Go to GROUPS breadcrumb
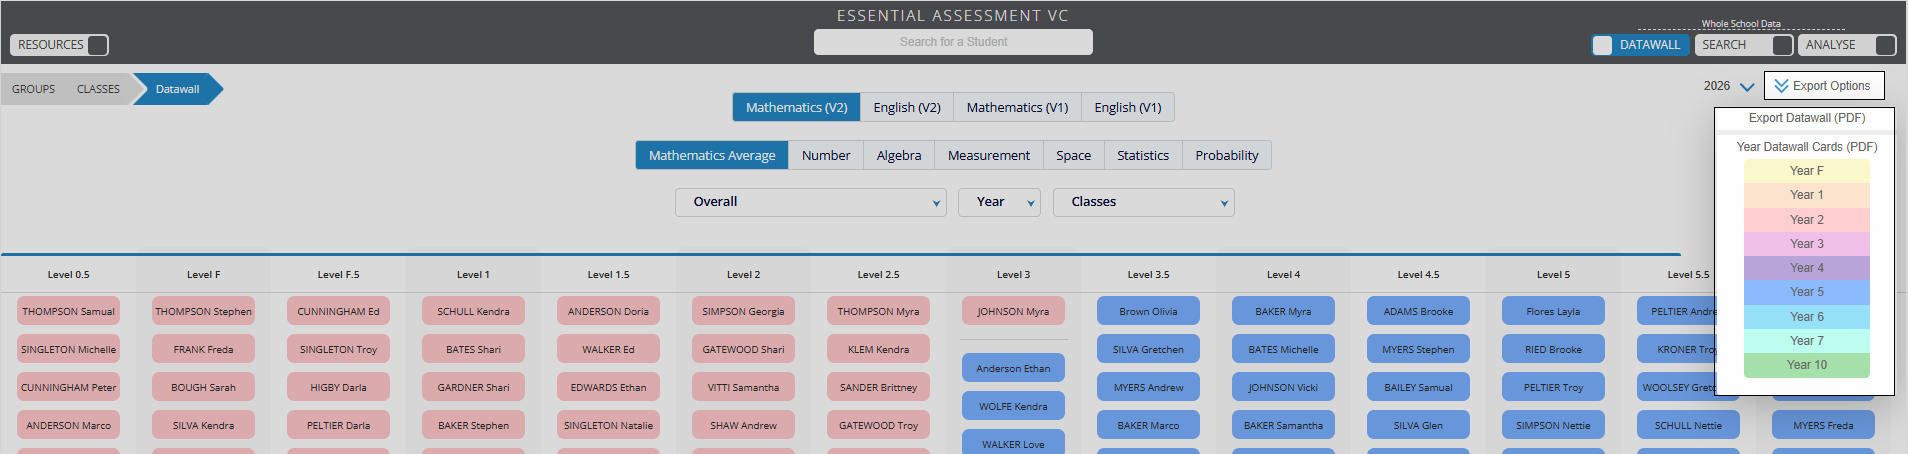Screen dimensions: 1908x454 34,89
